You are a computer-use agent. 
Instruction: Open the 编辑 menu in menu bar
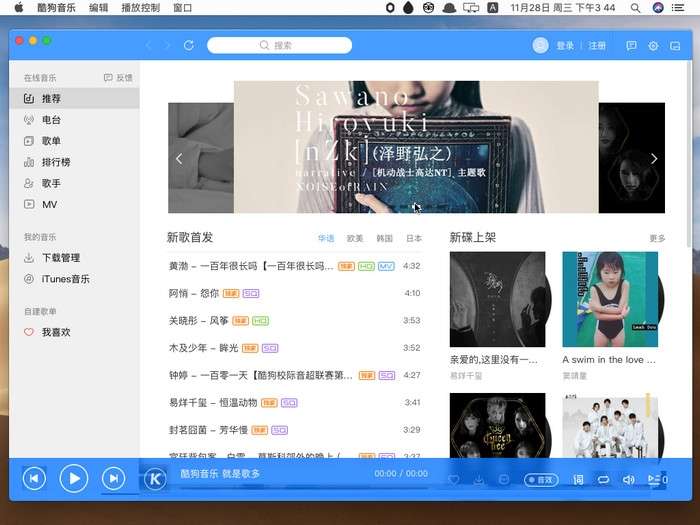99,8
